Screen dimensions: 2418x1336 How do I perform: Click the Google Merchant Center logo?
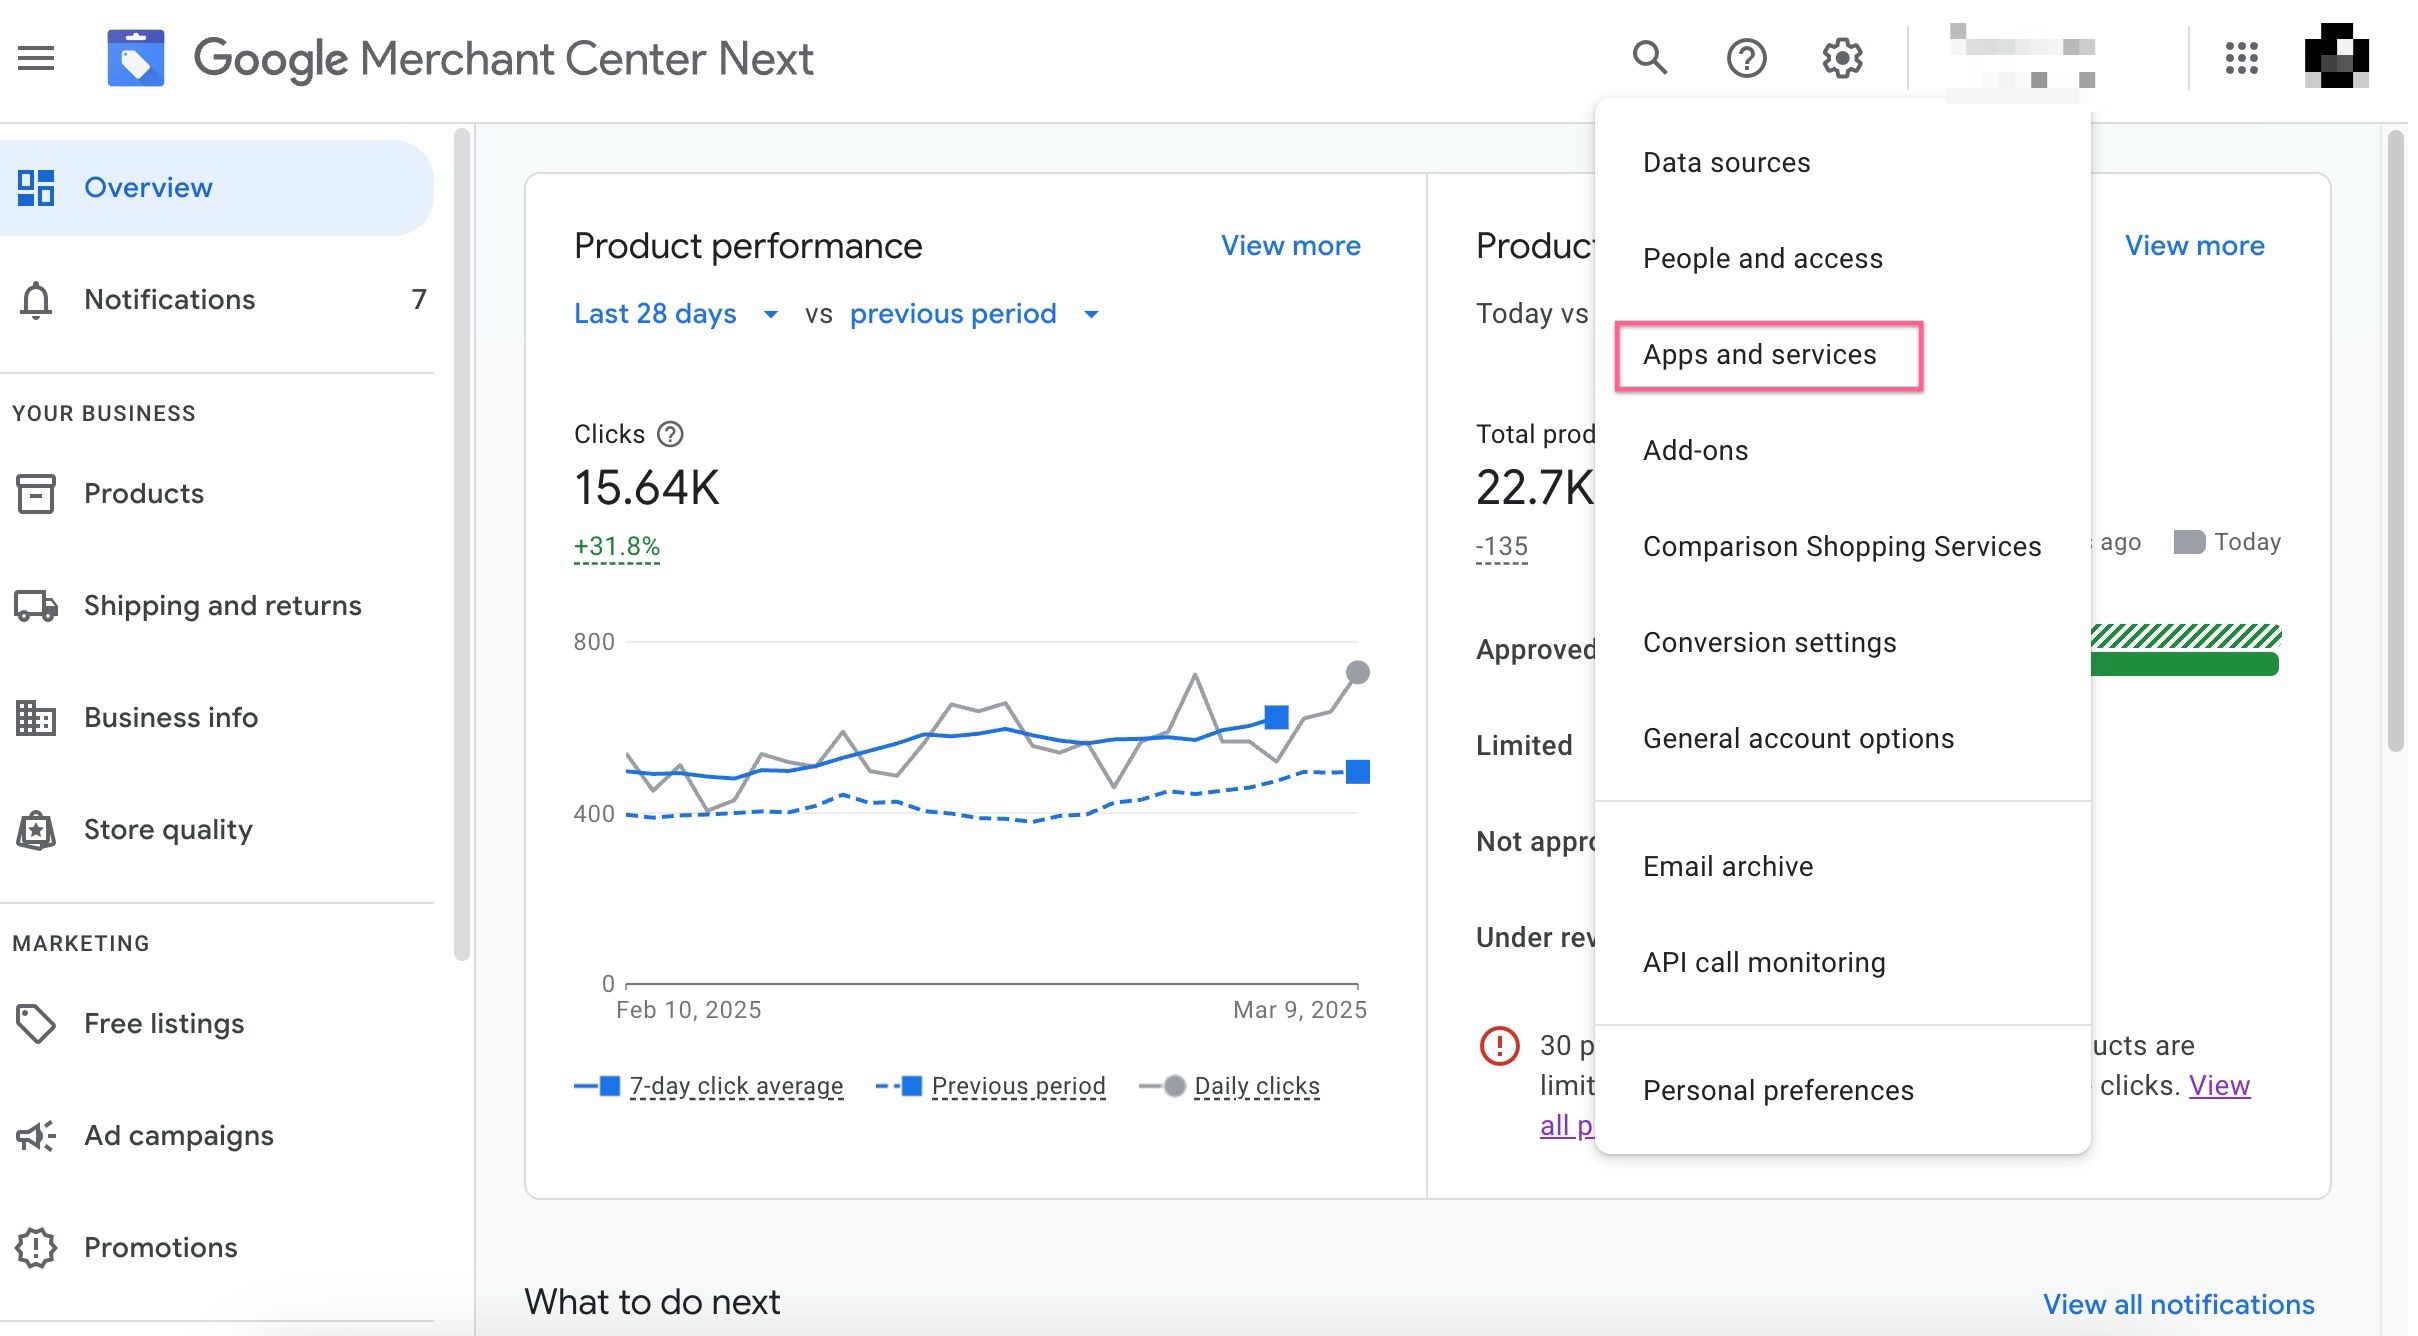tap(136, 58)
